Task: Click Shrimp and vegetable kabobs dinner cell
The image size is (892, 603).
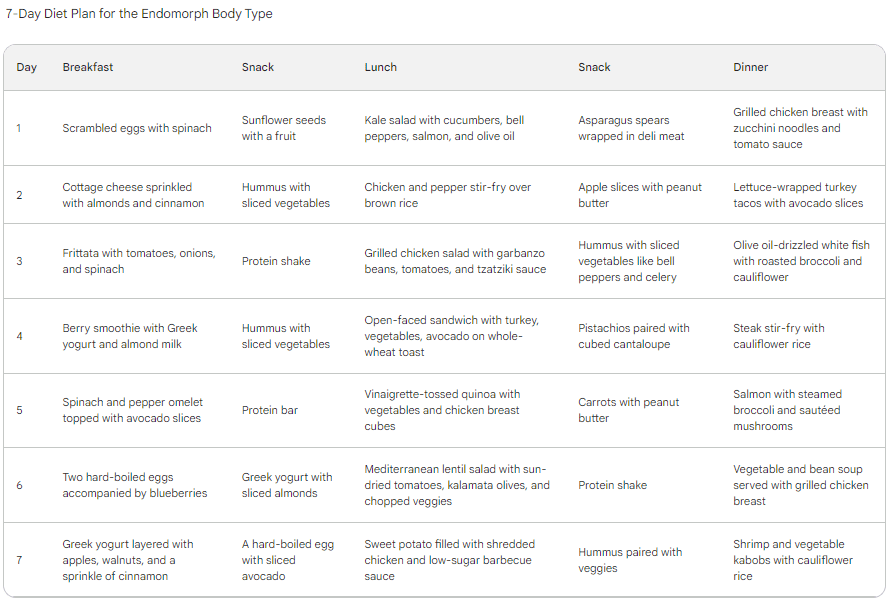Action: pyautogui.click(x=793, y=560)
